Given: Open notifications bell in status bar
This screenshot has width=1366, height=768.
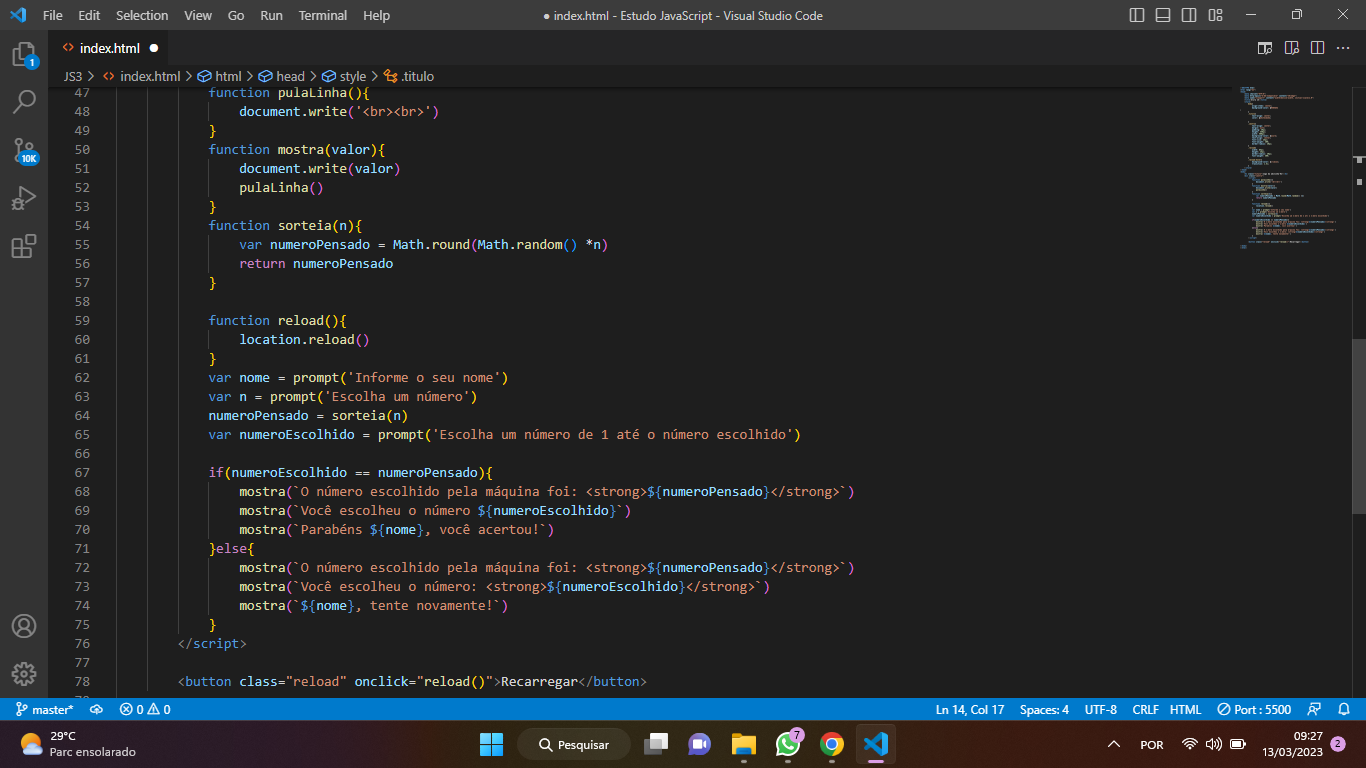Looking at the screenshot, I should point(1343,709).
